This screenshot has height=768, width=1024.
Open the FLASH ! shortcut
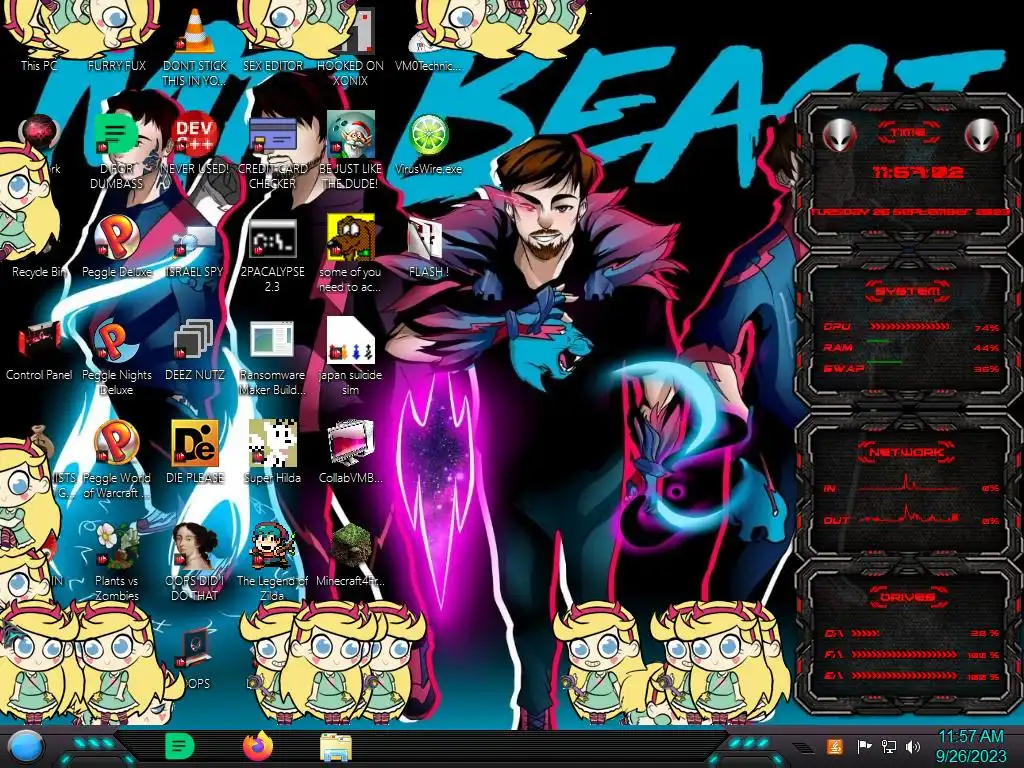[x=428, y=248]
